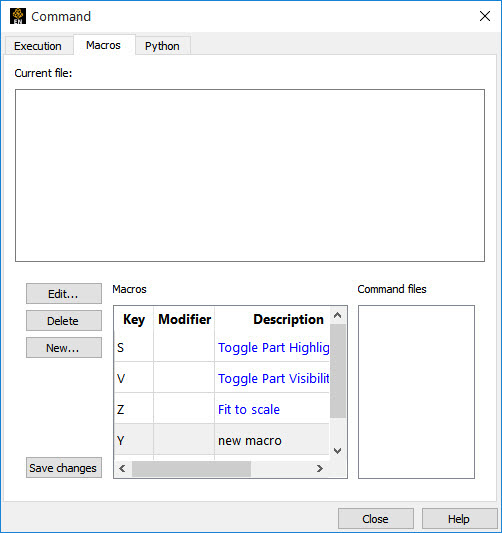Select the Macros tab

[103, 45]
